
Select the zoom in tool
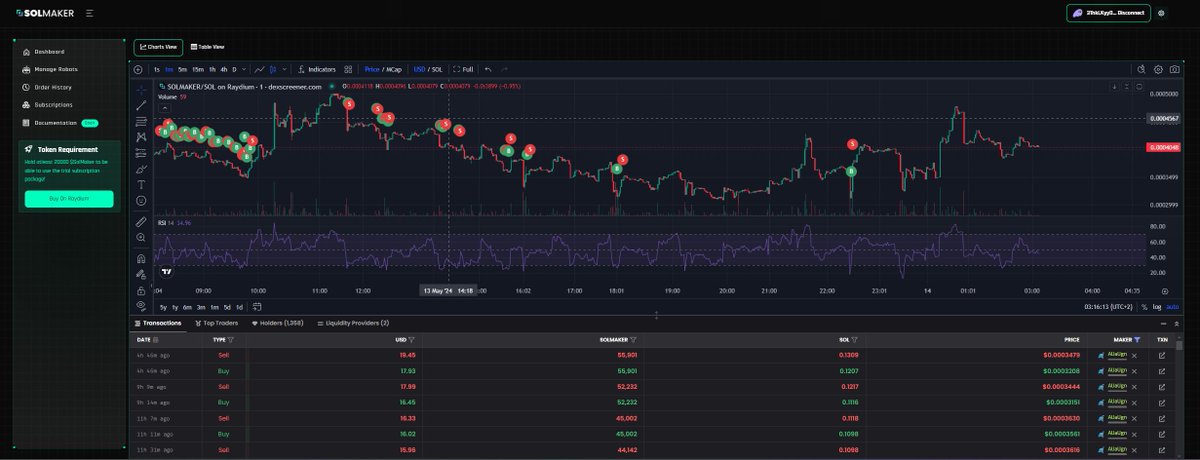pyautogui.click(x=141, y=237)
